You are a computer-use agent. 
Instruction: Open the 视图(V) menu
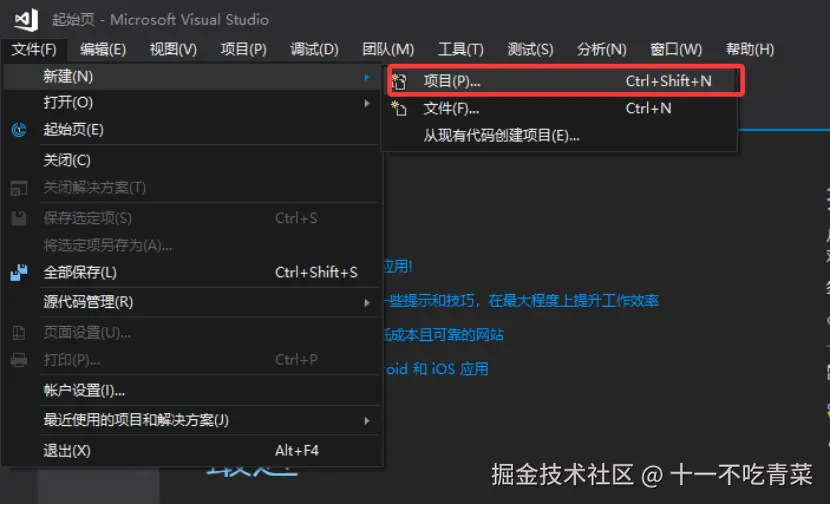tap(173, 50)
